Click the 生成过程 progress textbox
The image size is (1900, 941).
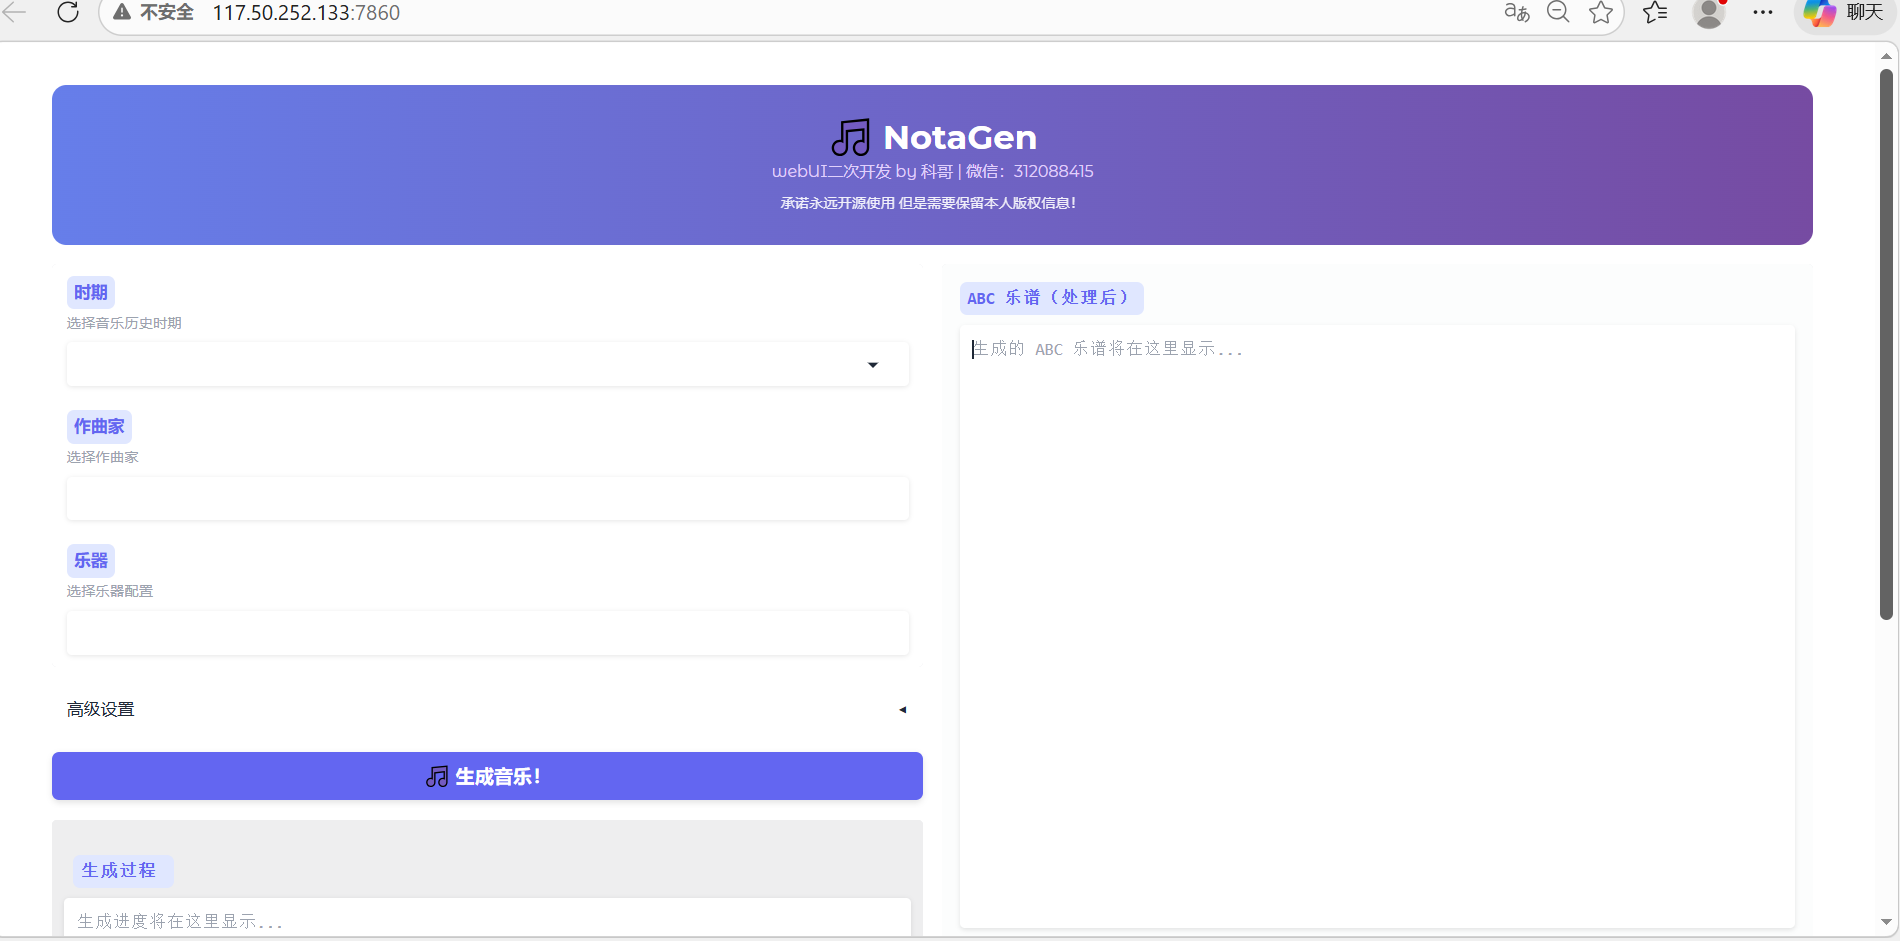coord(487,920)
